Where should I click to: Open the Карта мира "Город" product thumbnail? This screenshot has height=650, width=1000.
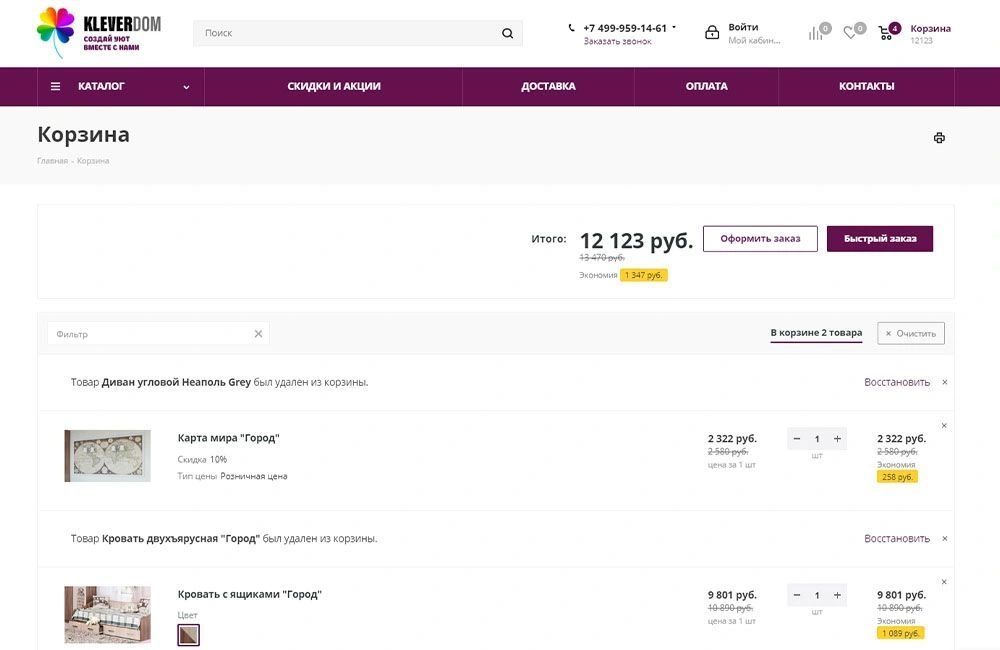108,456
